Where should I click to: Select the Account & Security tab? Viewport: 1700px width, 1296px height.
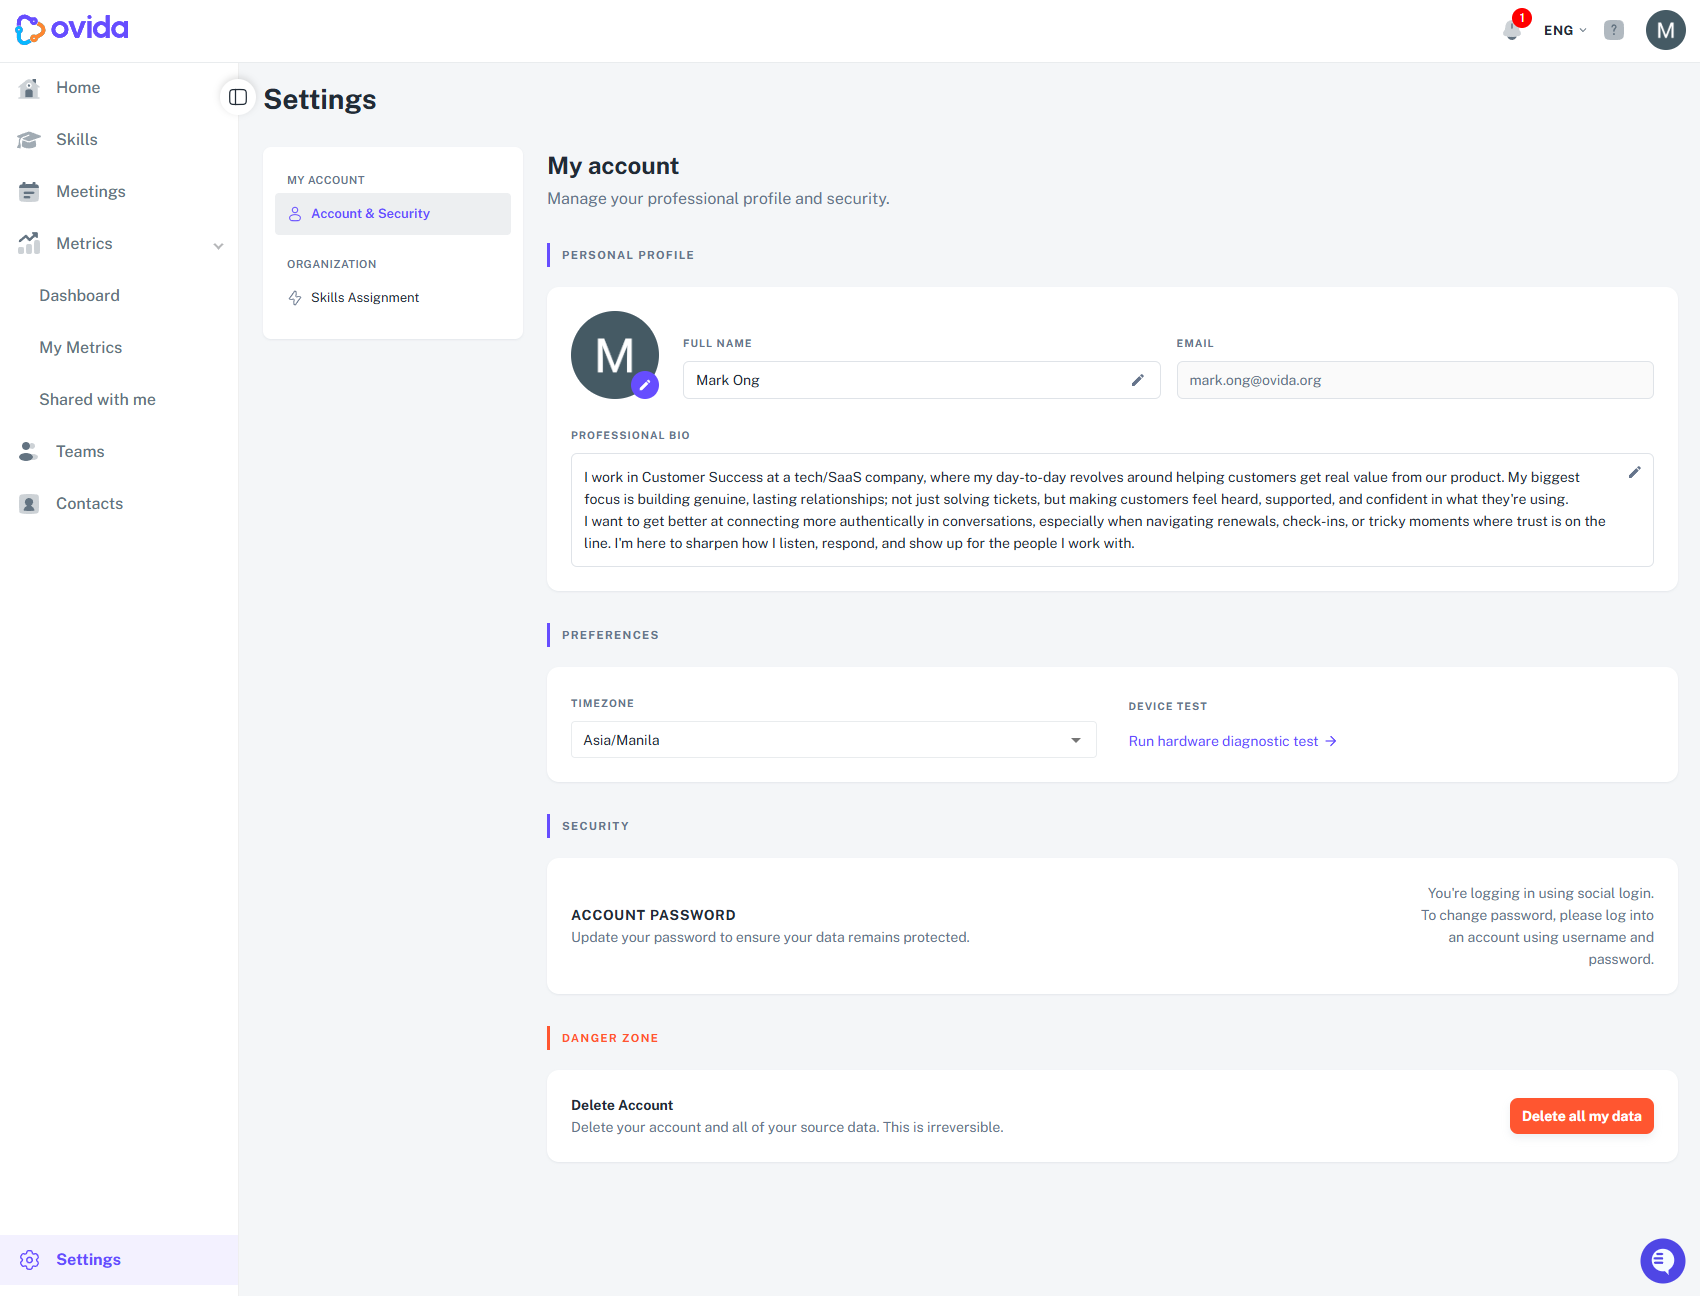click(x=393, y=214)
